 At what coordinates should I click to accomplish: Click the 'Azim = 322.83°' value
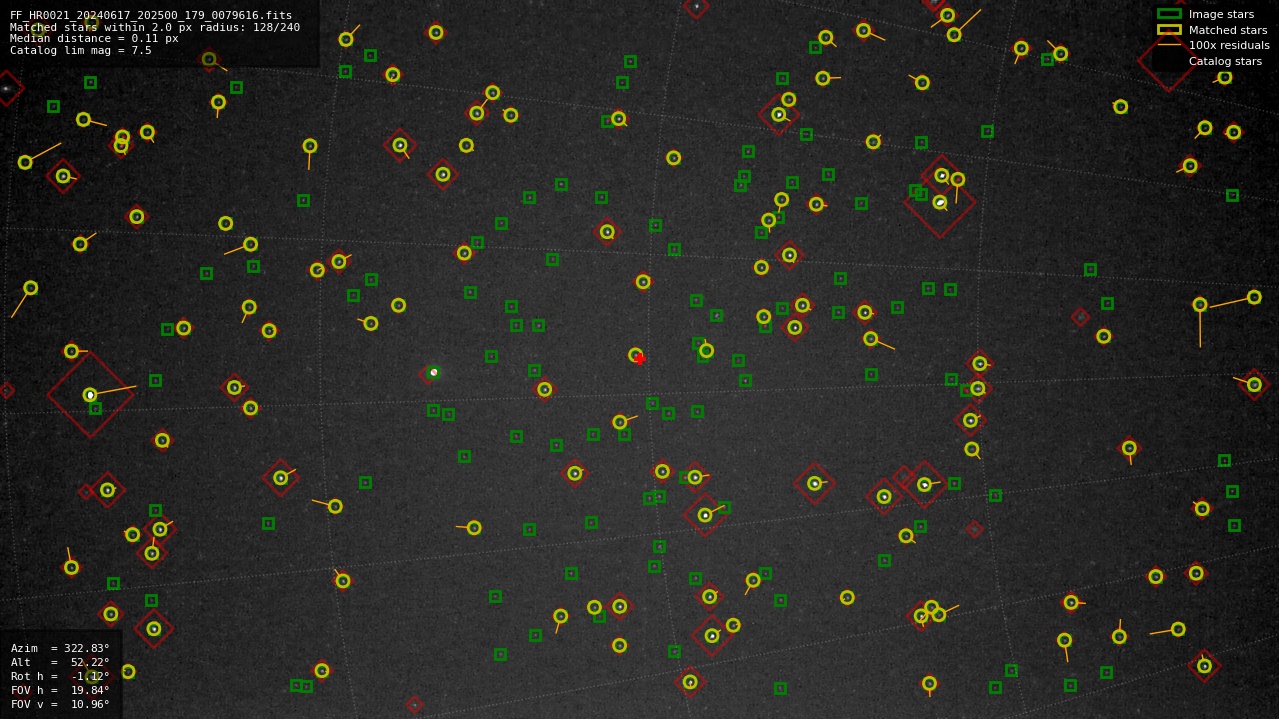pos(60,649)
